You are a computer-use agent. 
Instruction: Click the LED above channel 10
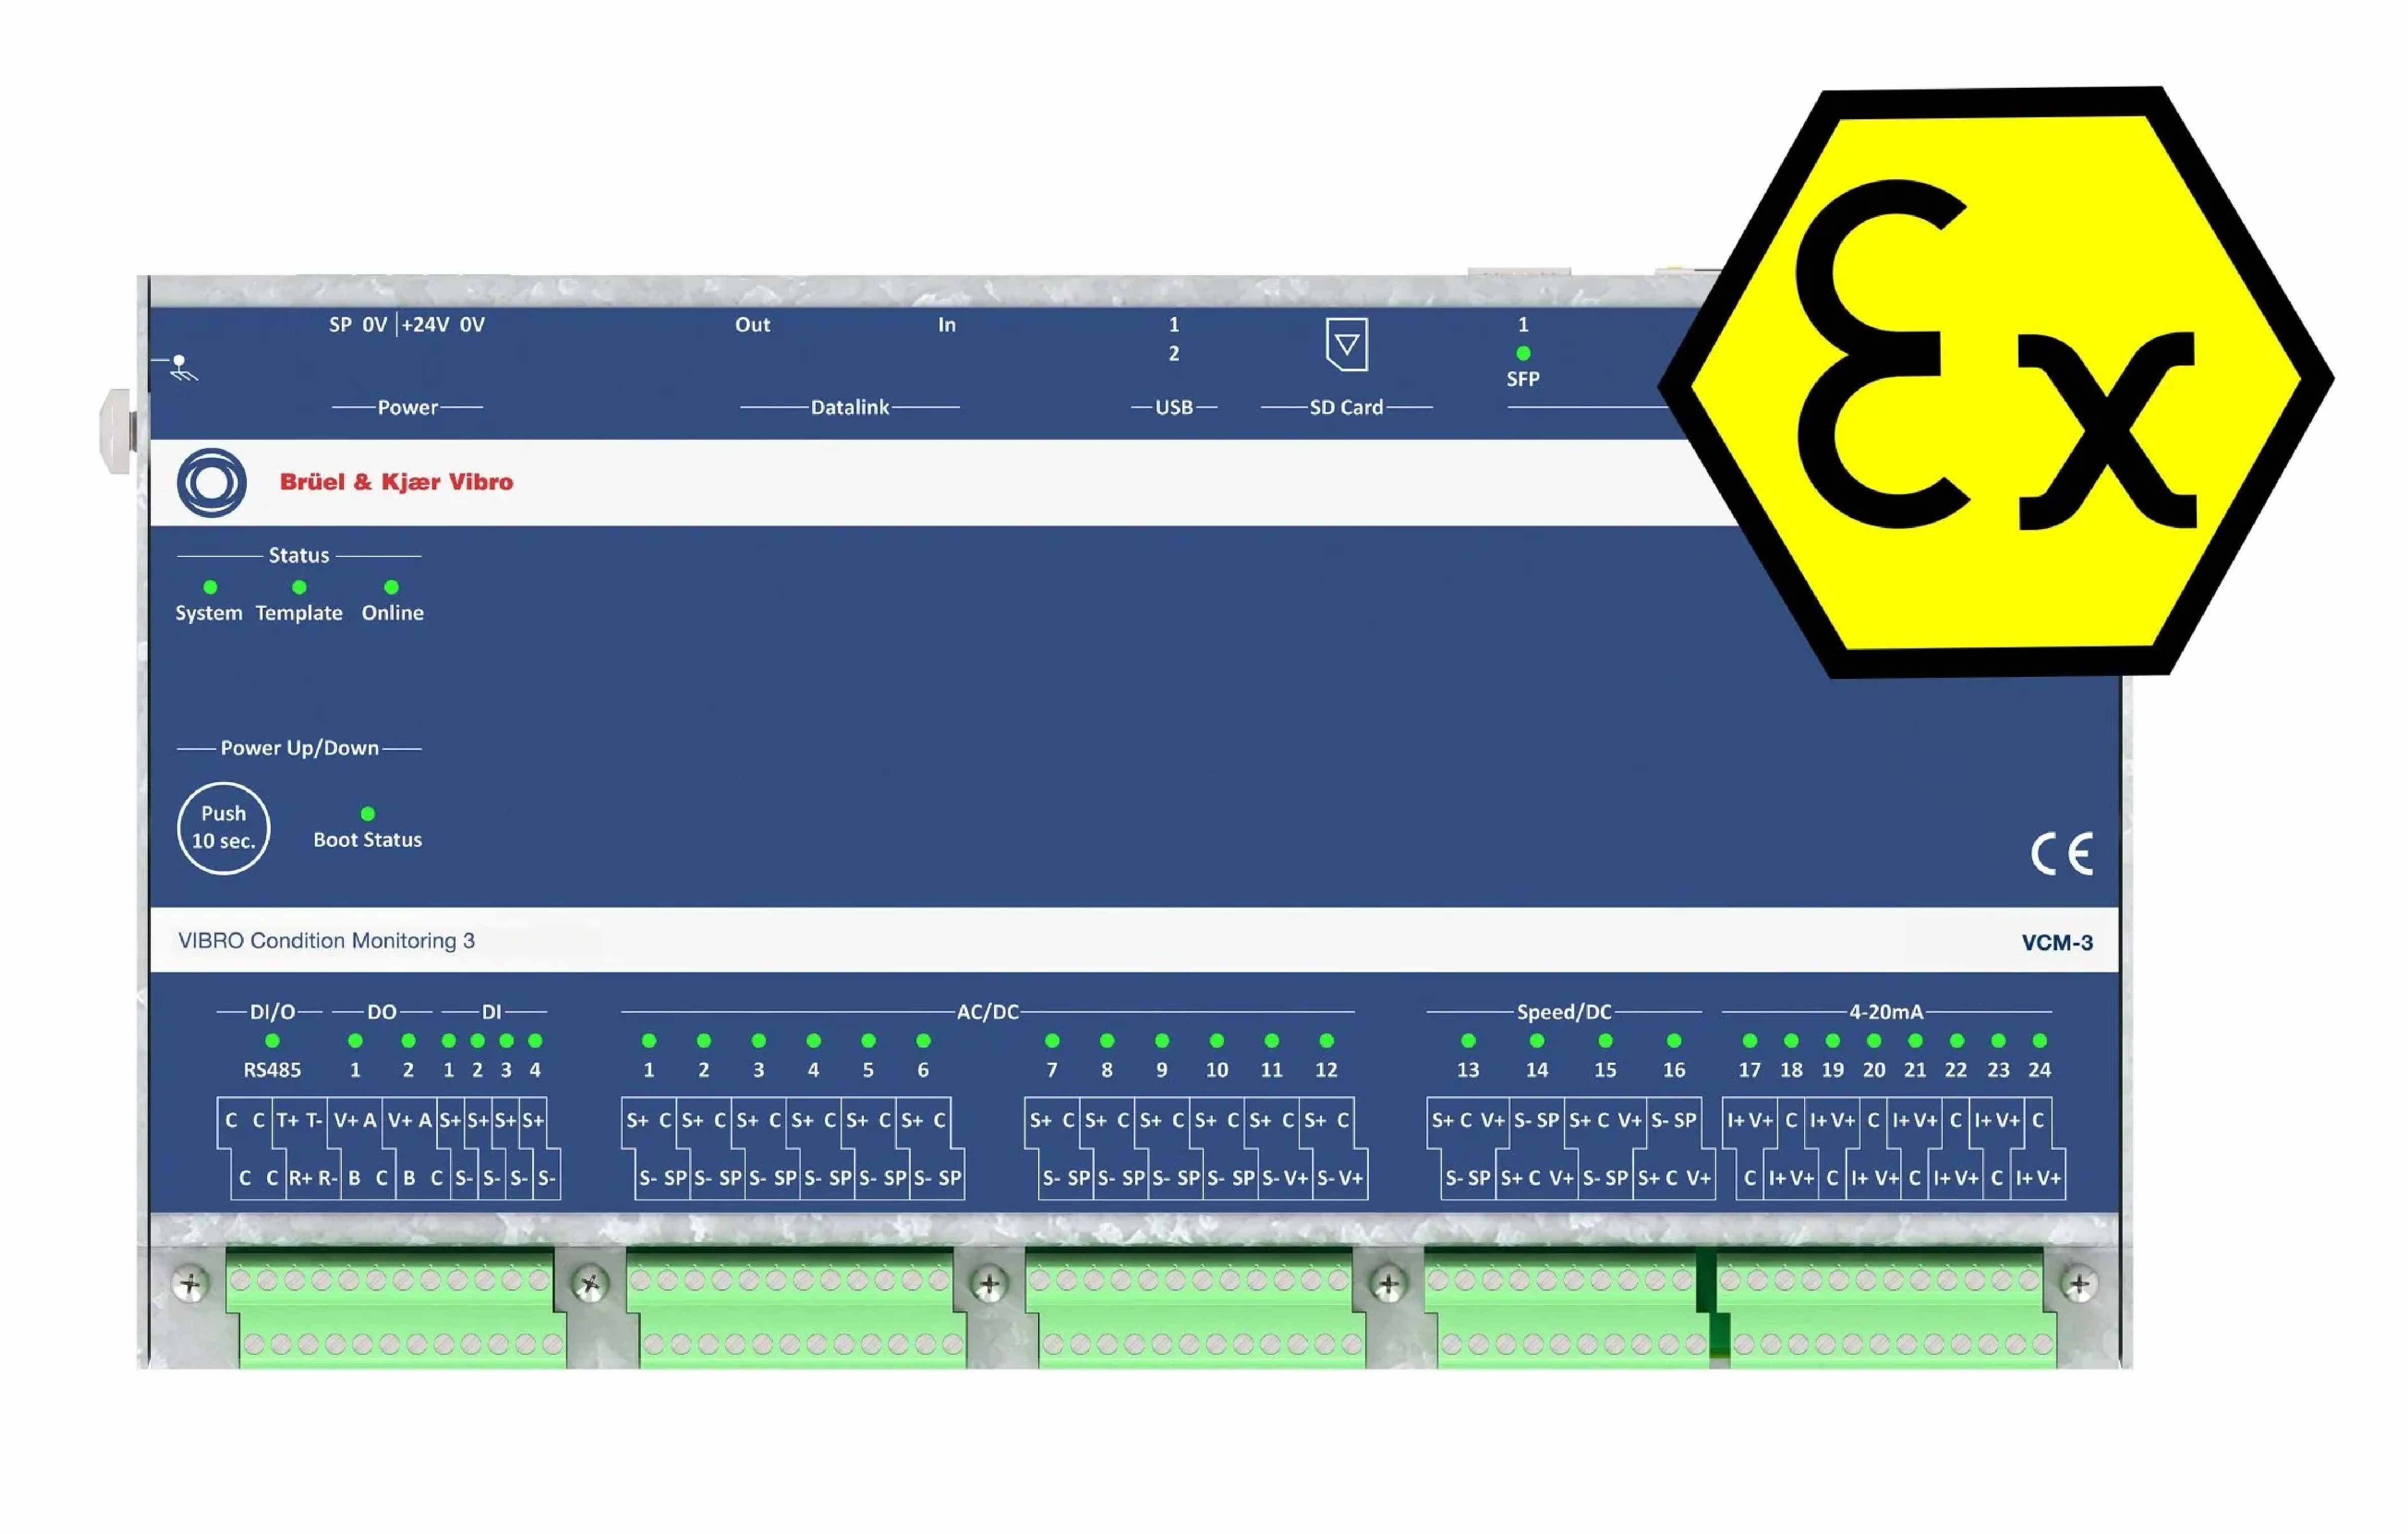coord(1217,1041)
